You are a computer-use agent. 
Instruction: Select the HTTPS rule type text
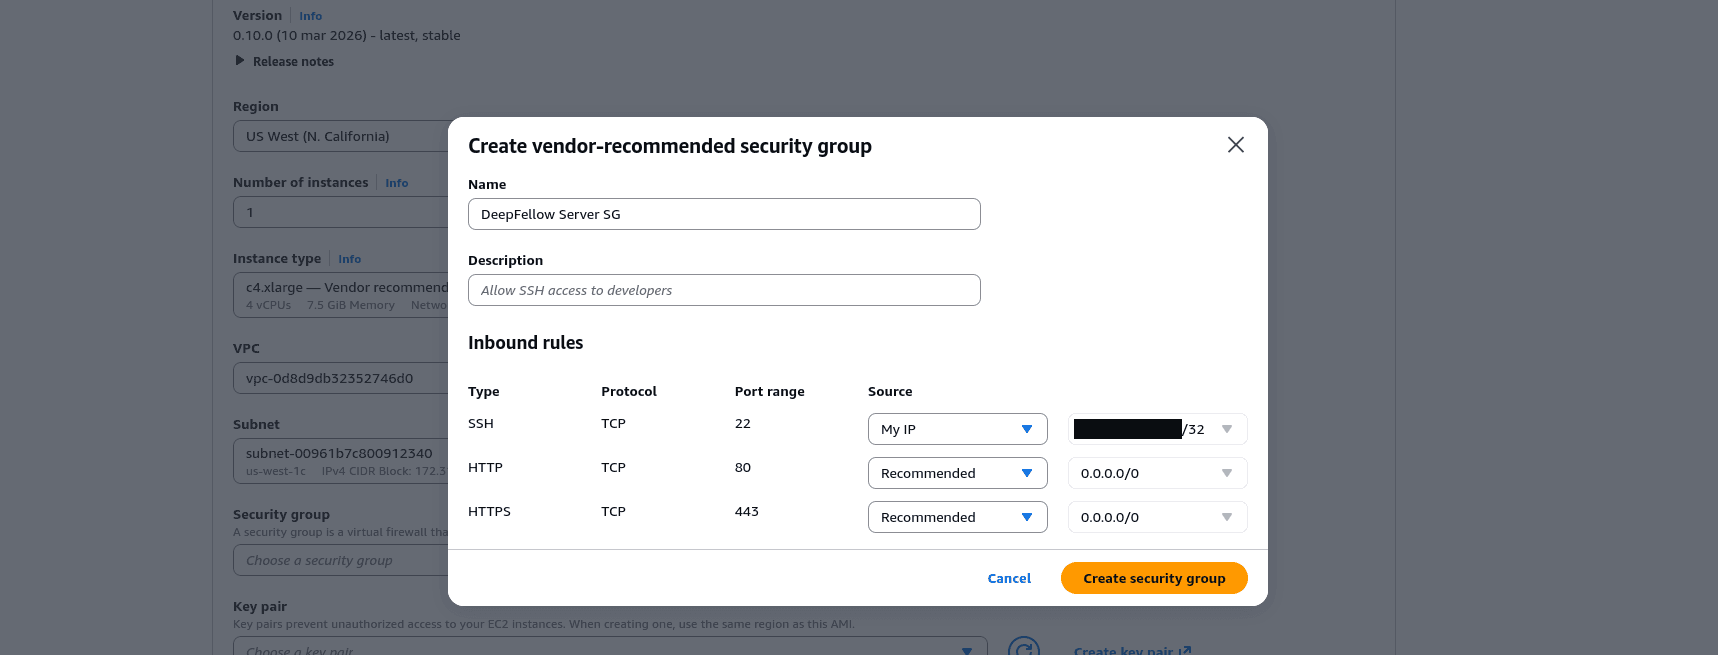[489, 511]
